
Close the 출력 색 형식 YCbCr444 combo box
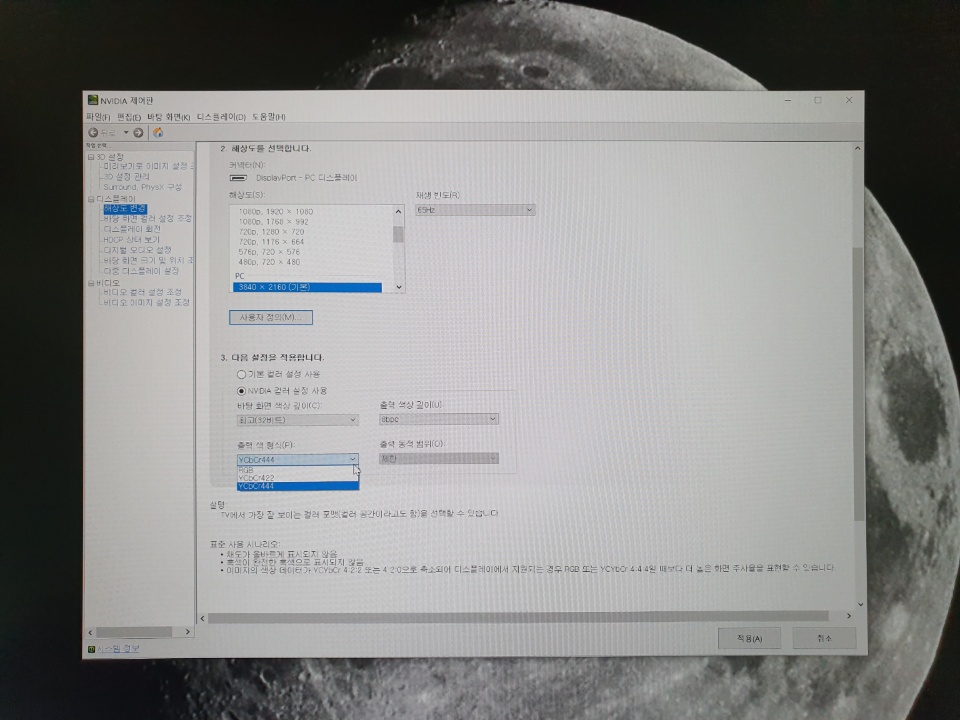[x=298, y=459]
